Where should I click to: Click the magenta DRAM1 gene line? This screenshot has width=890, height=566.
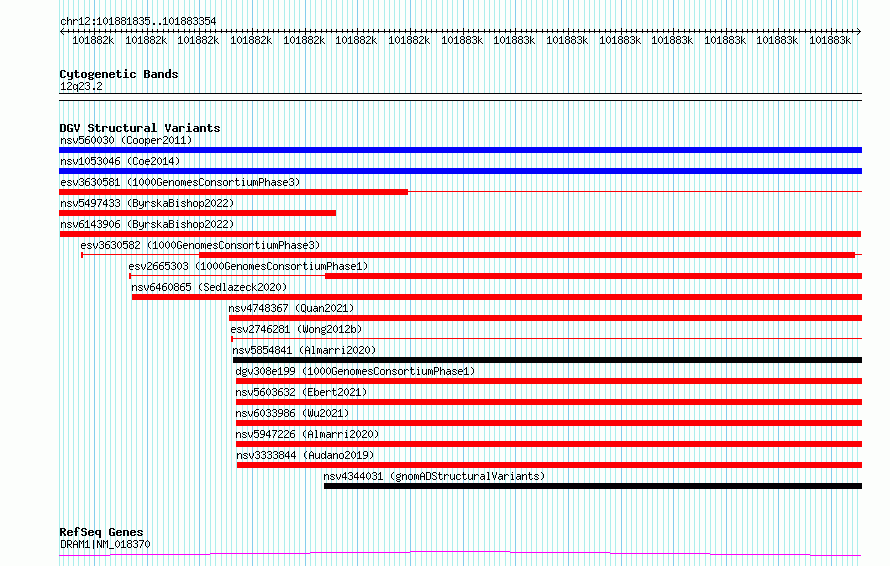click(x=460, y=554)
